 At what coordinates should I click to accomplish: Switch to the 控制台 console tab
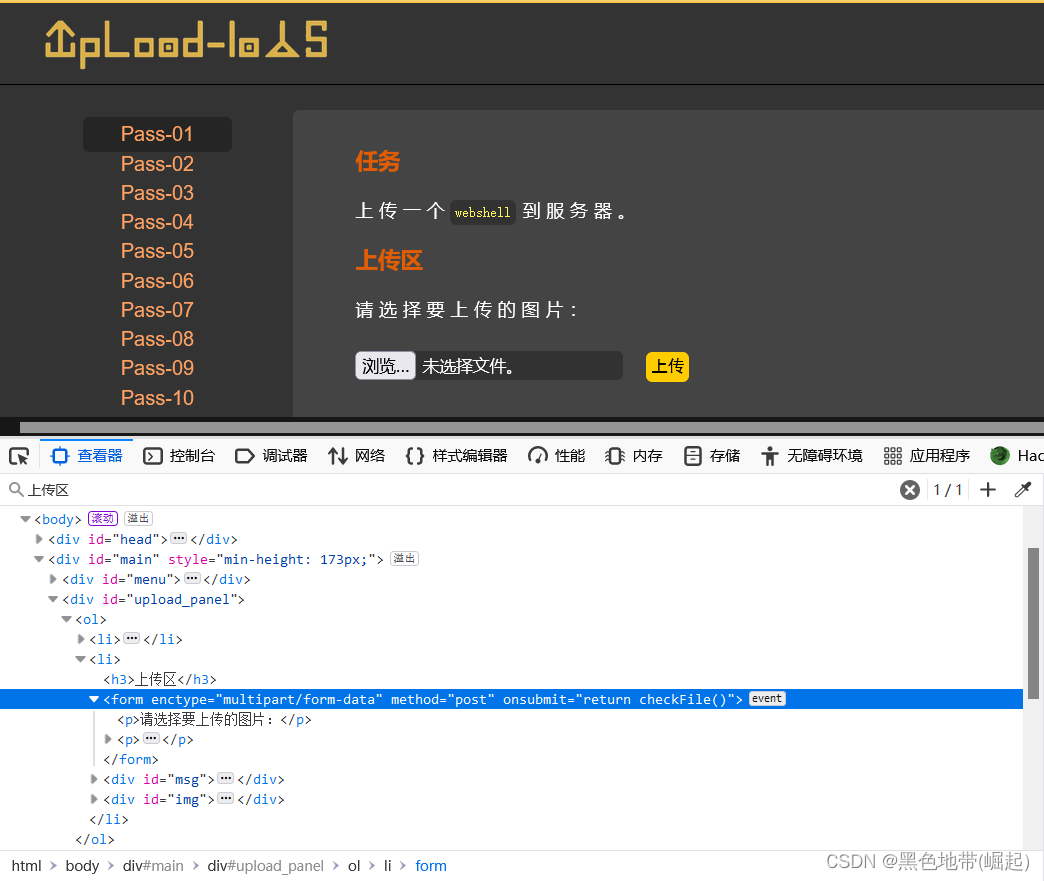(x=179, y=456)
